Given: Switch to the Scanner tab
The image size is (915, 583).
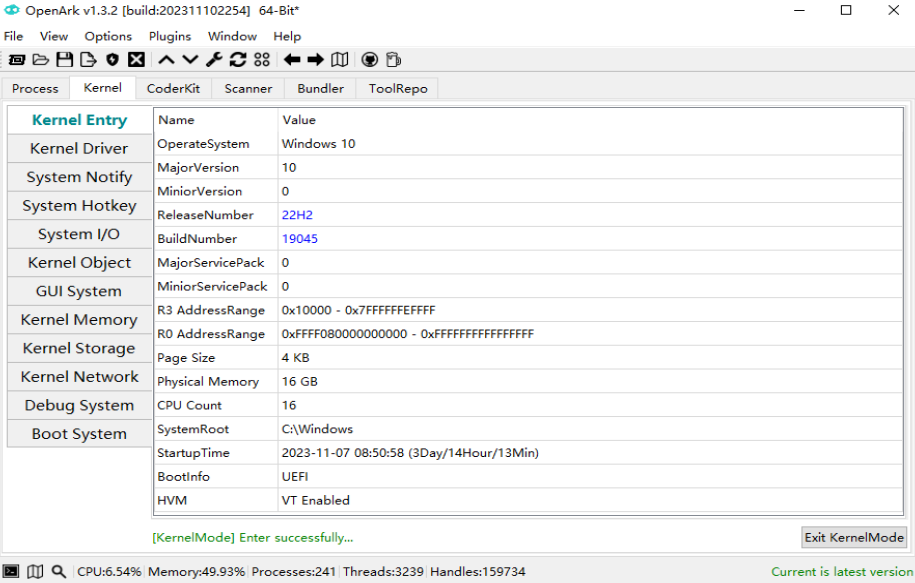Looking at the screenshot, I should 248,88.
